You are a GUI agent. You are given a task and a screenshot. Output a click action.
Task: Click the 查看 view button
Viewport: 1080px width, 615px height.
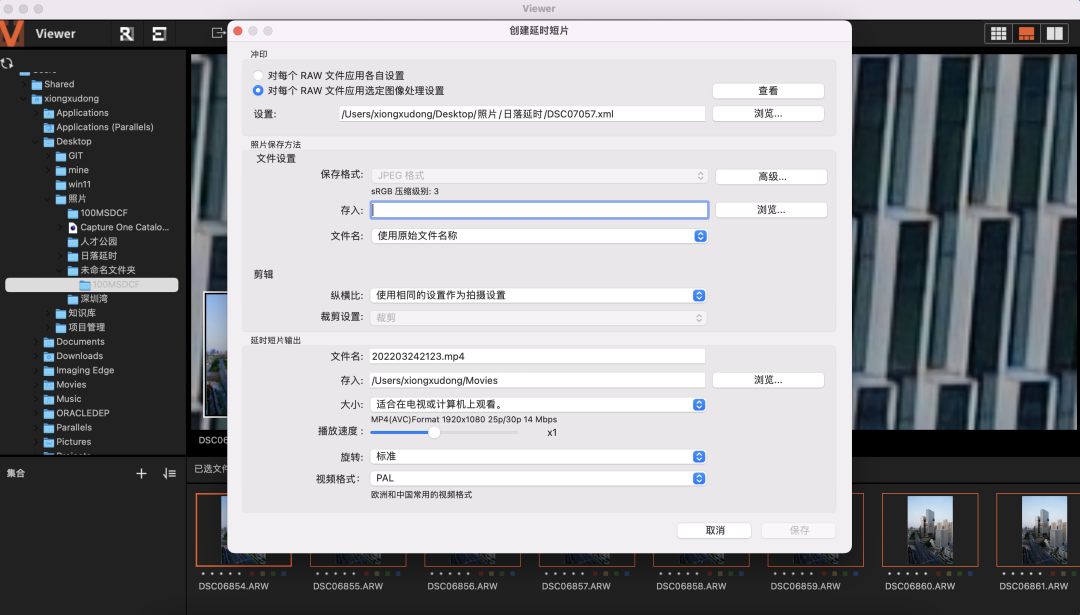point(768,91)
